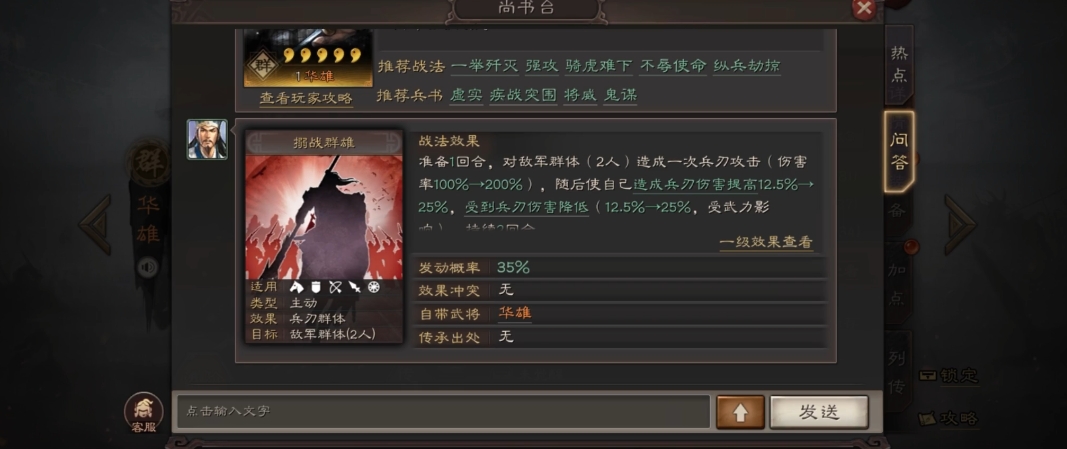Screen dimensions: 1067x449
Task: Close the 尚书台 window
Action: [x=864, y=8]
